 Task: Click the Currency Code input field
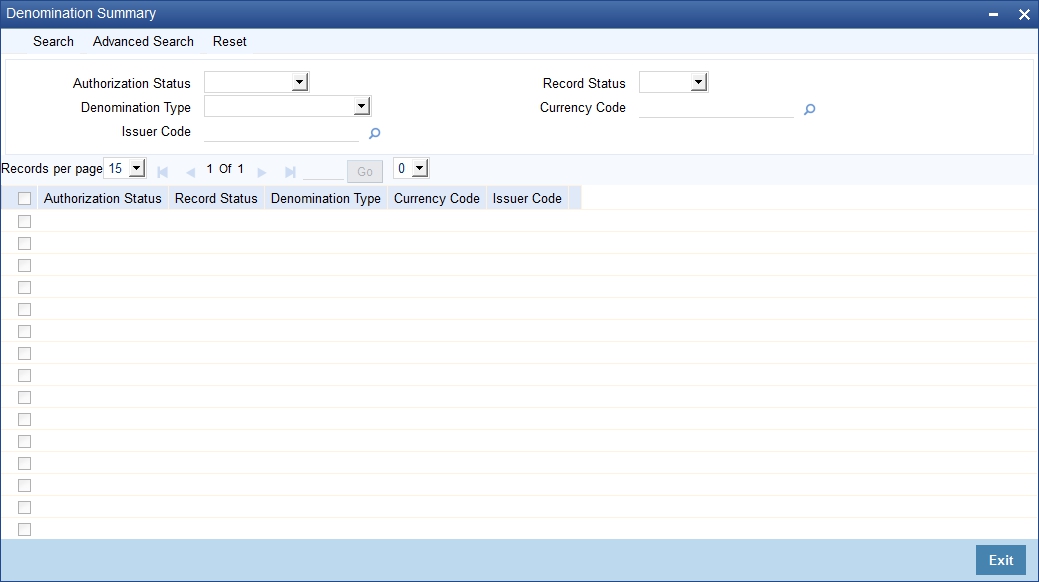(716, 109)
